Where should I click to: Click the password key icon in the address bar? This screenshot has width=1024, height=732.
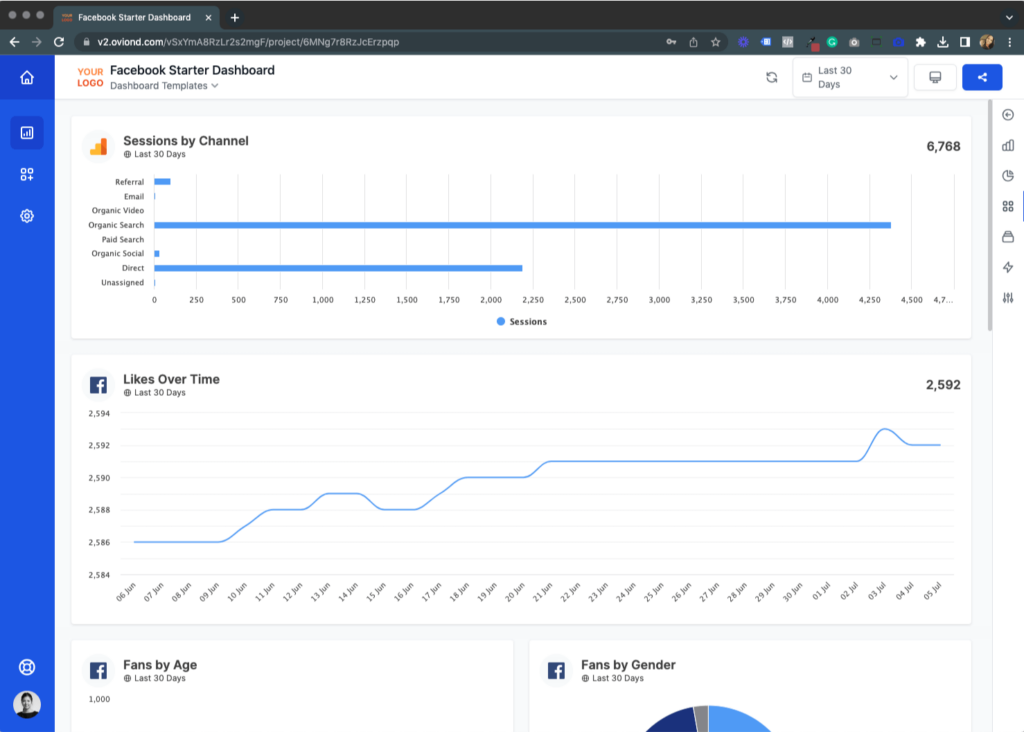671,42
